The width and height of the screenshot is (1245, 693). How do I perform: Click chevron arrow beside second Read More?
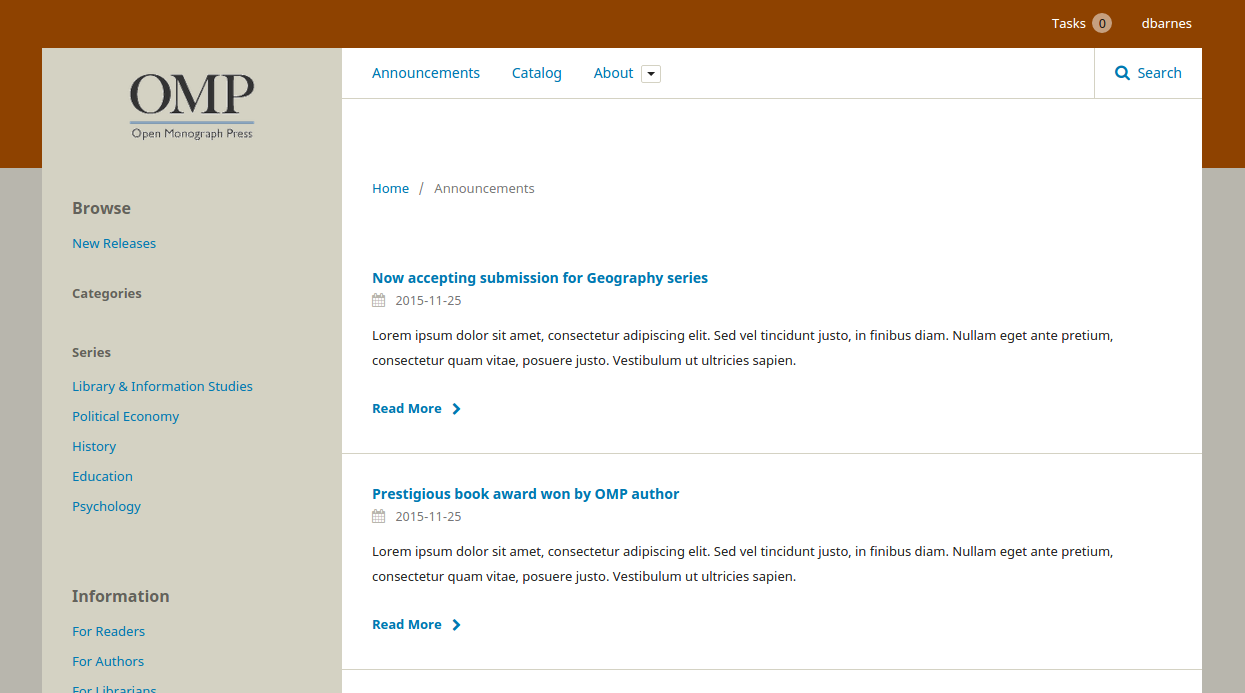point(456,625)
